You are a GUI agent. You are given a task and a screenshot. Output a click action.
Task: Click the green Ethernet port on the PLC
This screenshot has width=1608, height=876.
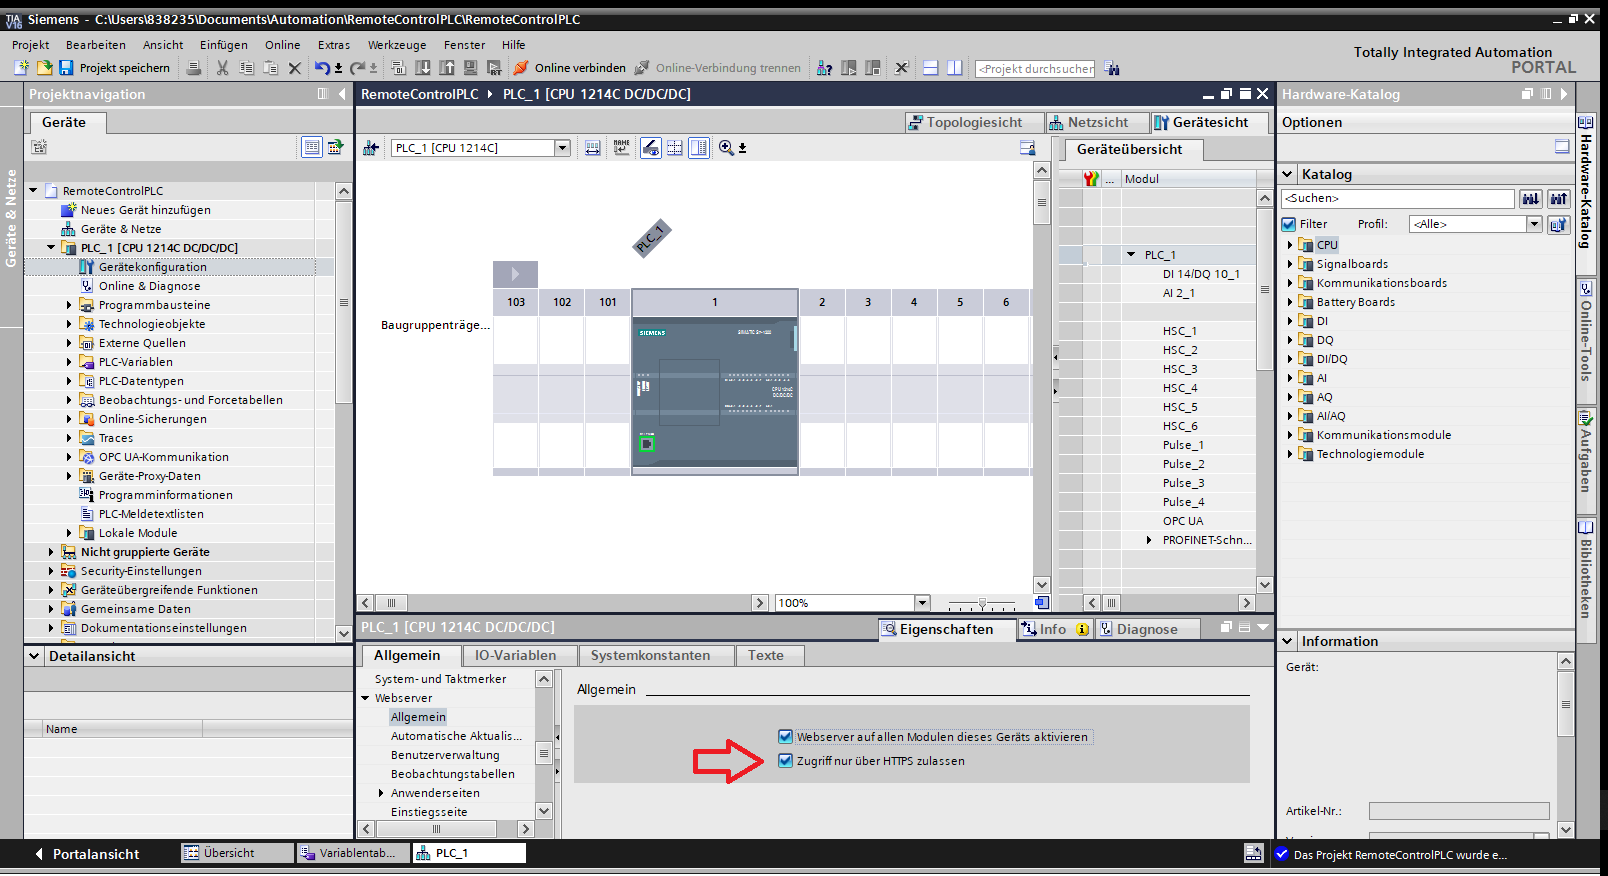(647, 443)
